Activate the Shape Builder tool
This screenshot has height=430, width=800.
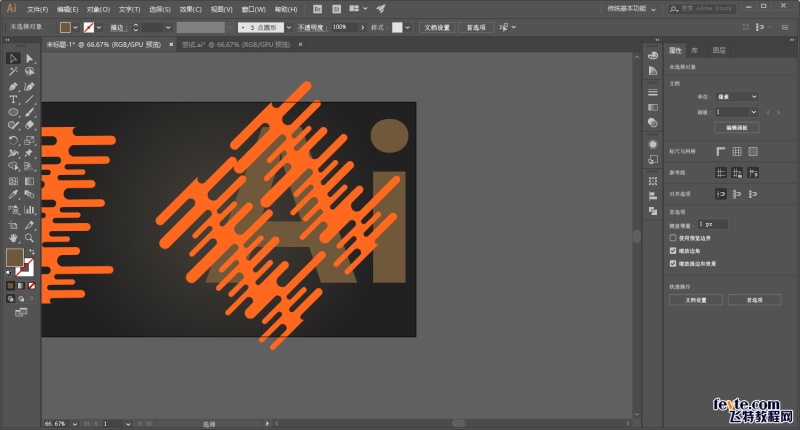[13, 166]
